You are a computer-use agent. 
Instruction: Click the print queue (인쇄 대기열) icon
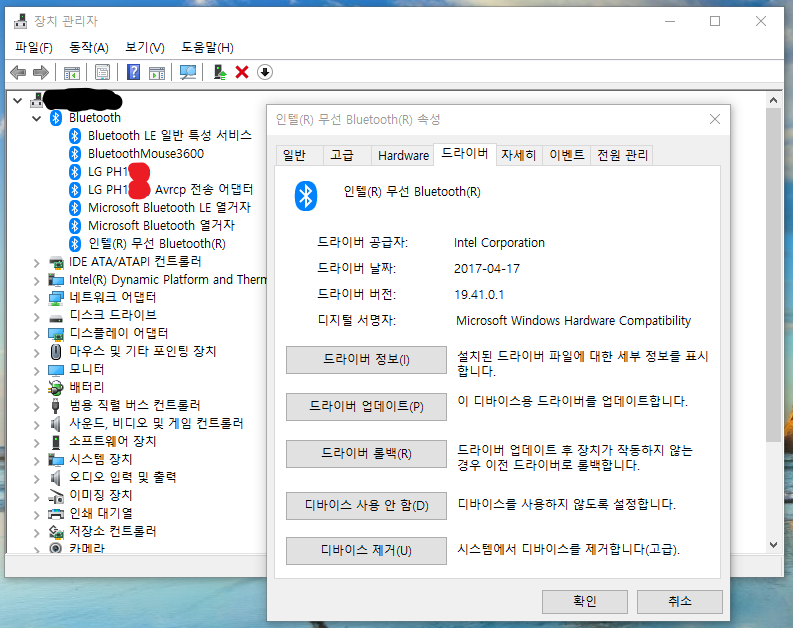pyautogui.click(x=56, y=514)
